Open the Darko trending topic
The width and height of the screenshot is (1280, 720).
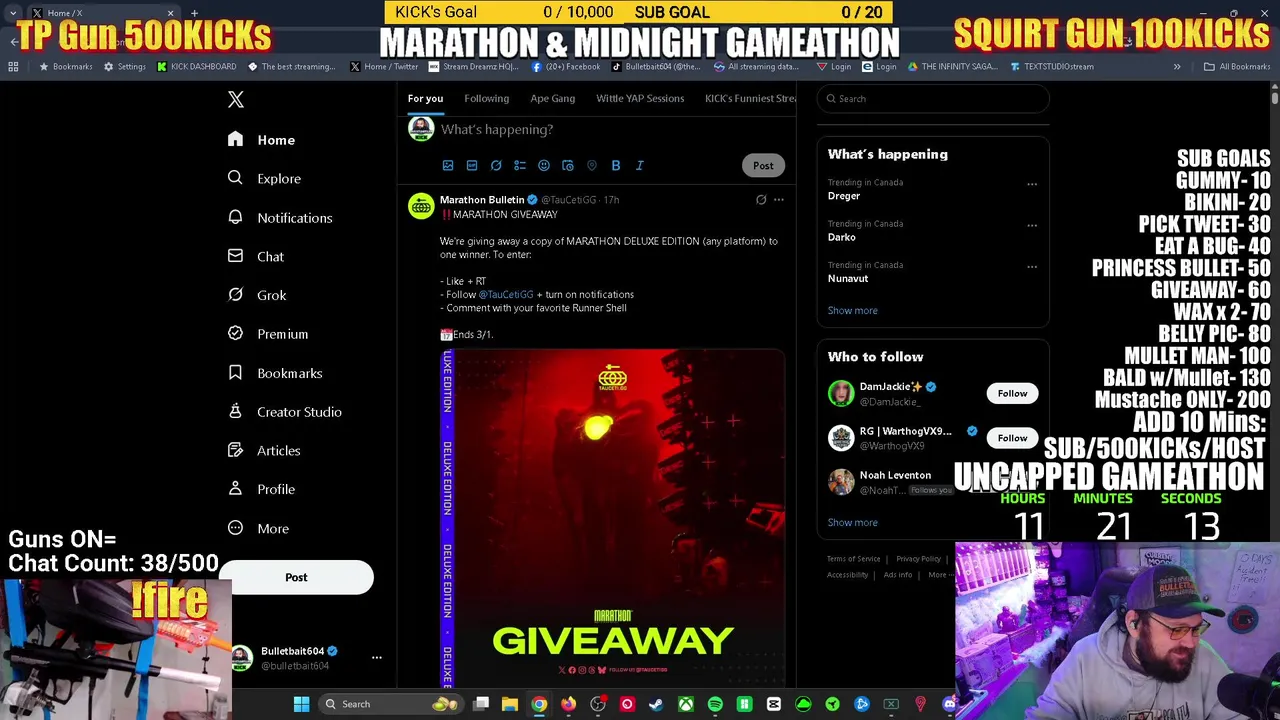pyautogui.click(x=842, y=238)
